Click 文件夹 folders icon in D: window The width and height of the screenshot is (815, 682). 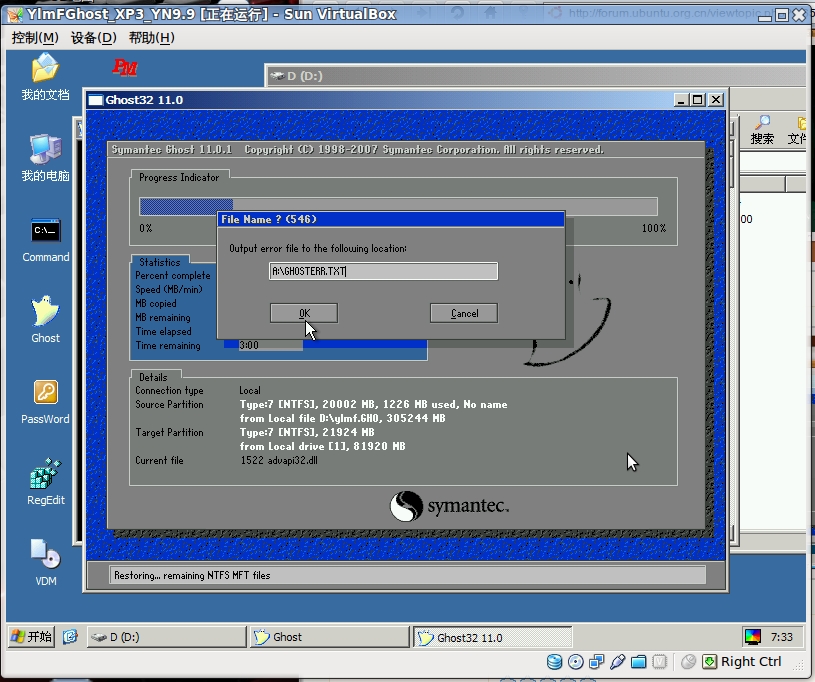(x=799, y=129)
